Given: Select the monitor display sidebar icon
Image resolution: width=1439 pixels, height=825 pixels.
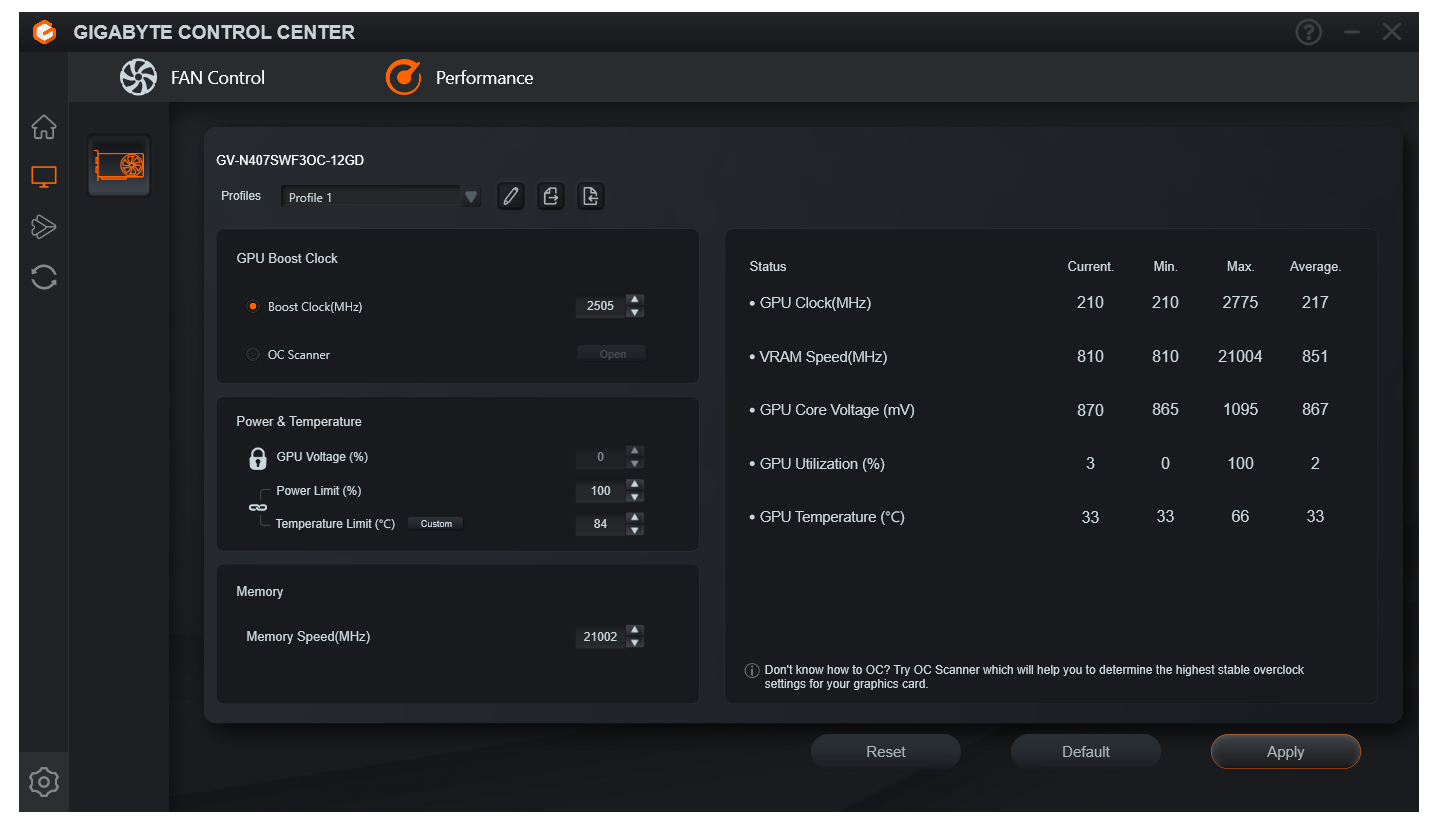Looking at the screenshot, I should 43,177.
